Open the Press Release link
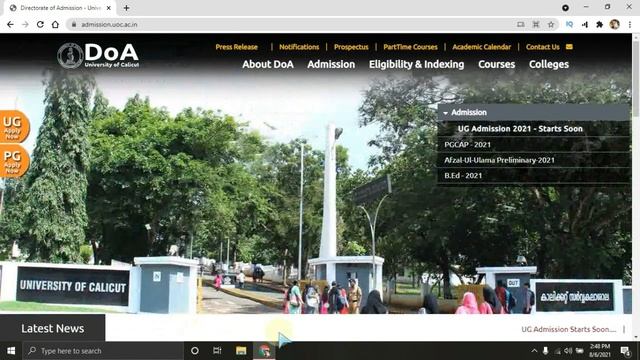640x360 pixels. [x=236, y=47]
